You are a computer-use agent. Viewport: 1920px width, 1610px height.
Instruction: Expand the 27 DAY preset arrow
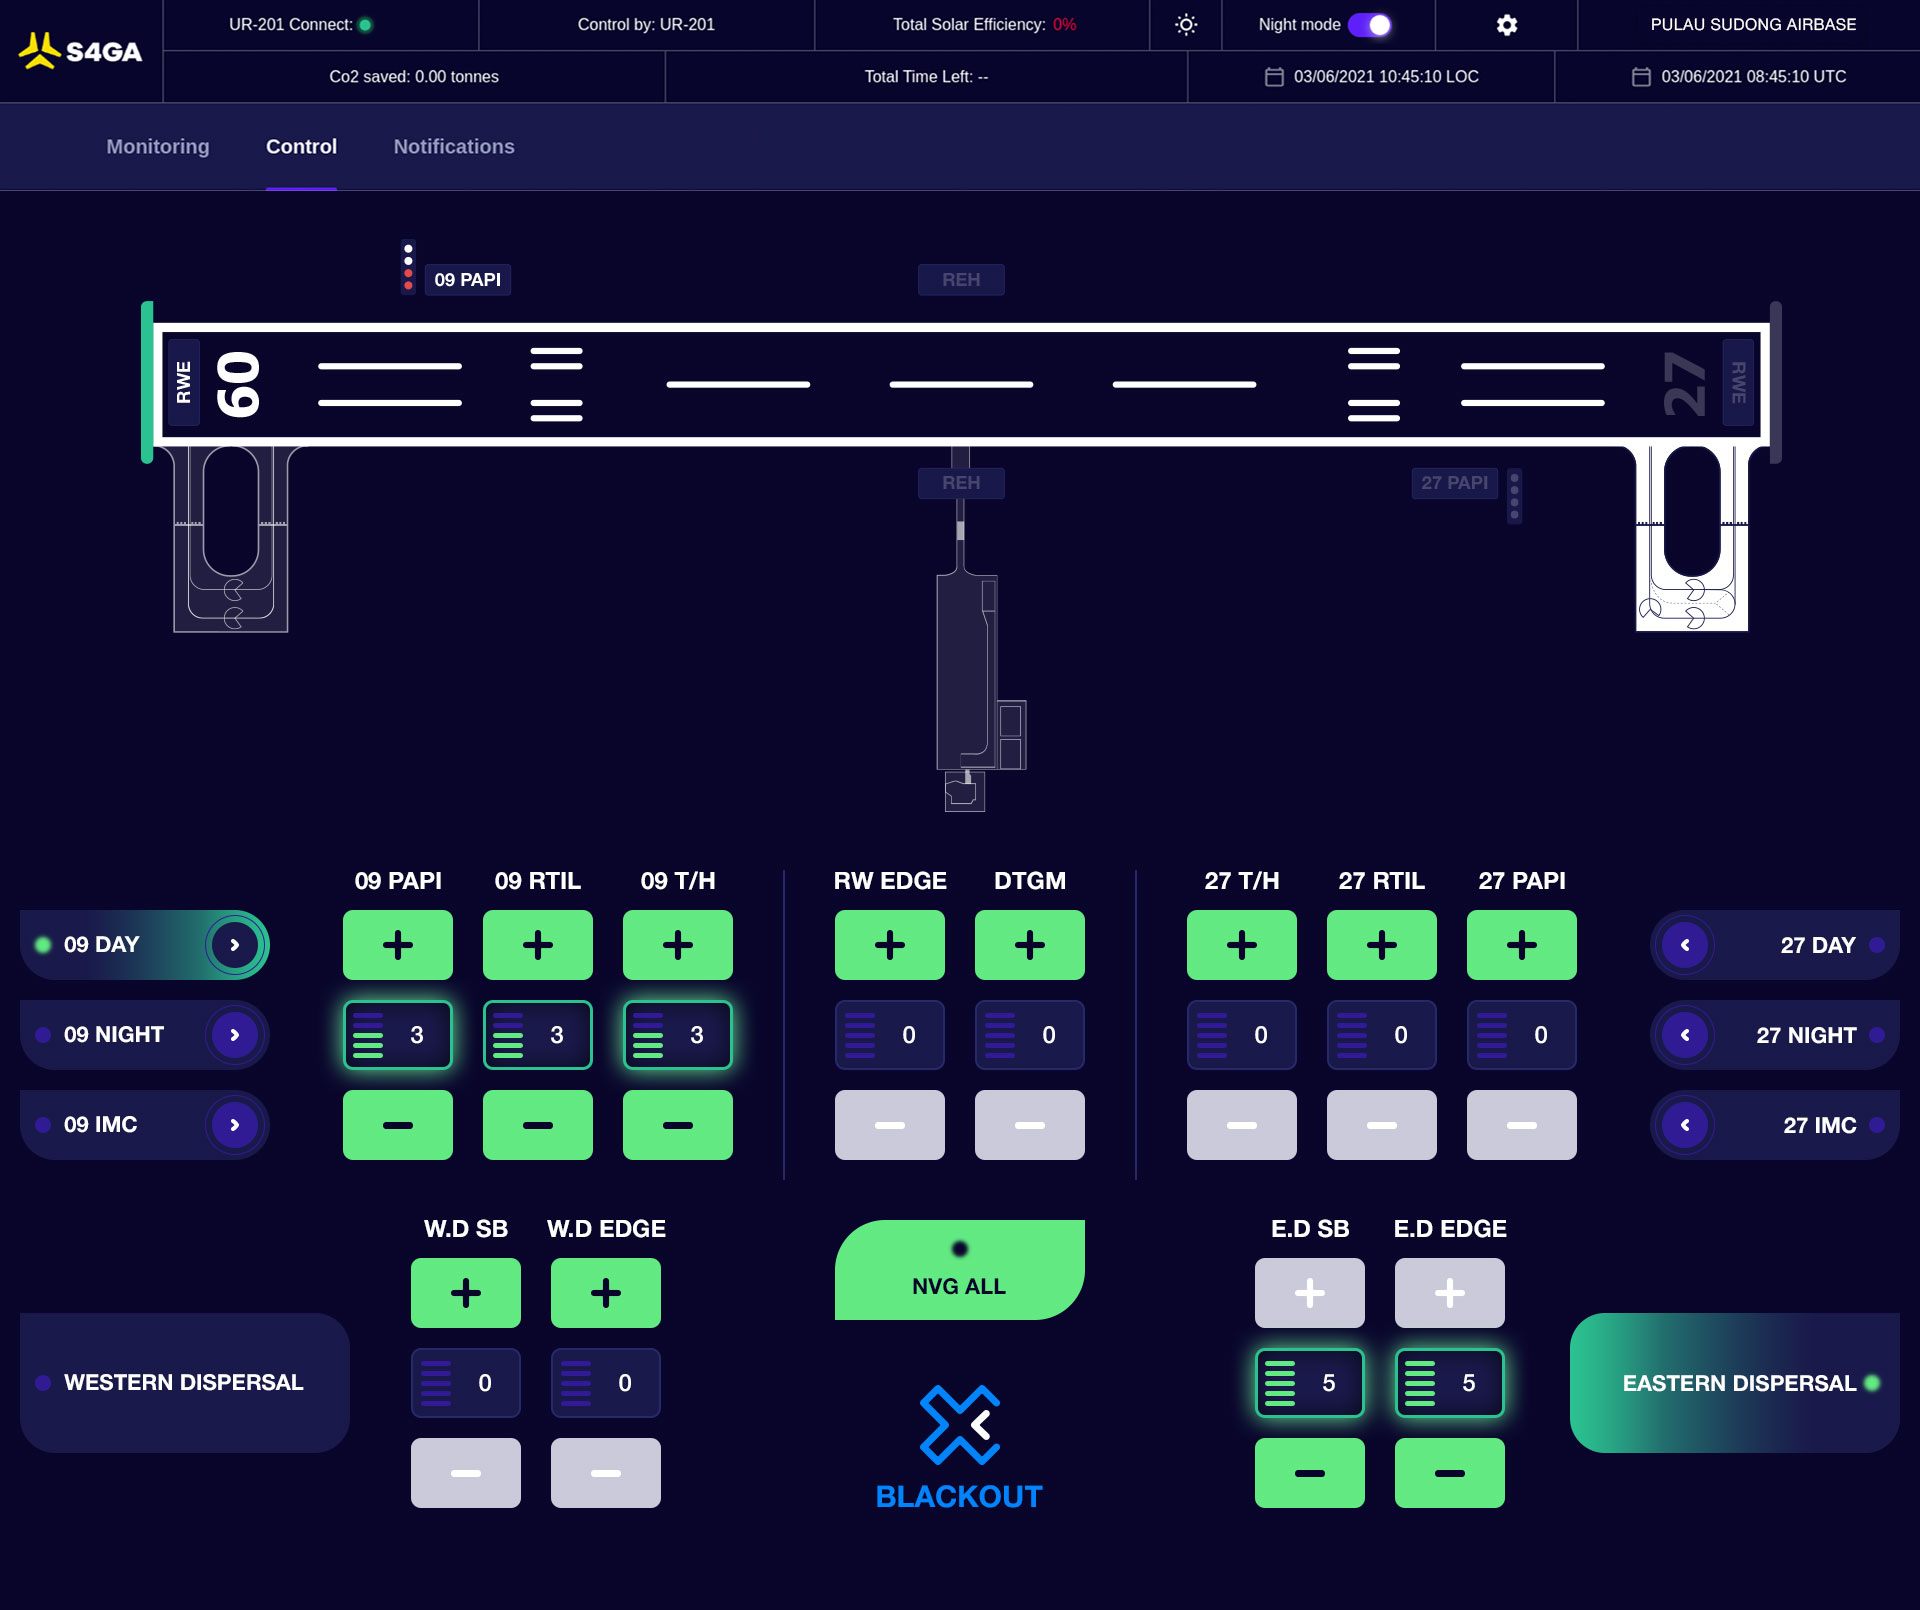point(1685,945)
